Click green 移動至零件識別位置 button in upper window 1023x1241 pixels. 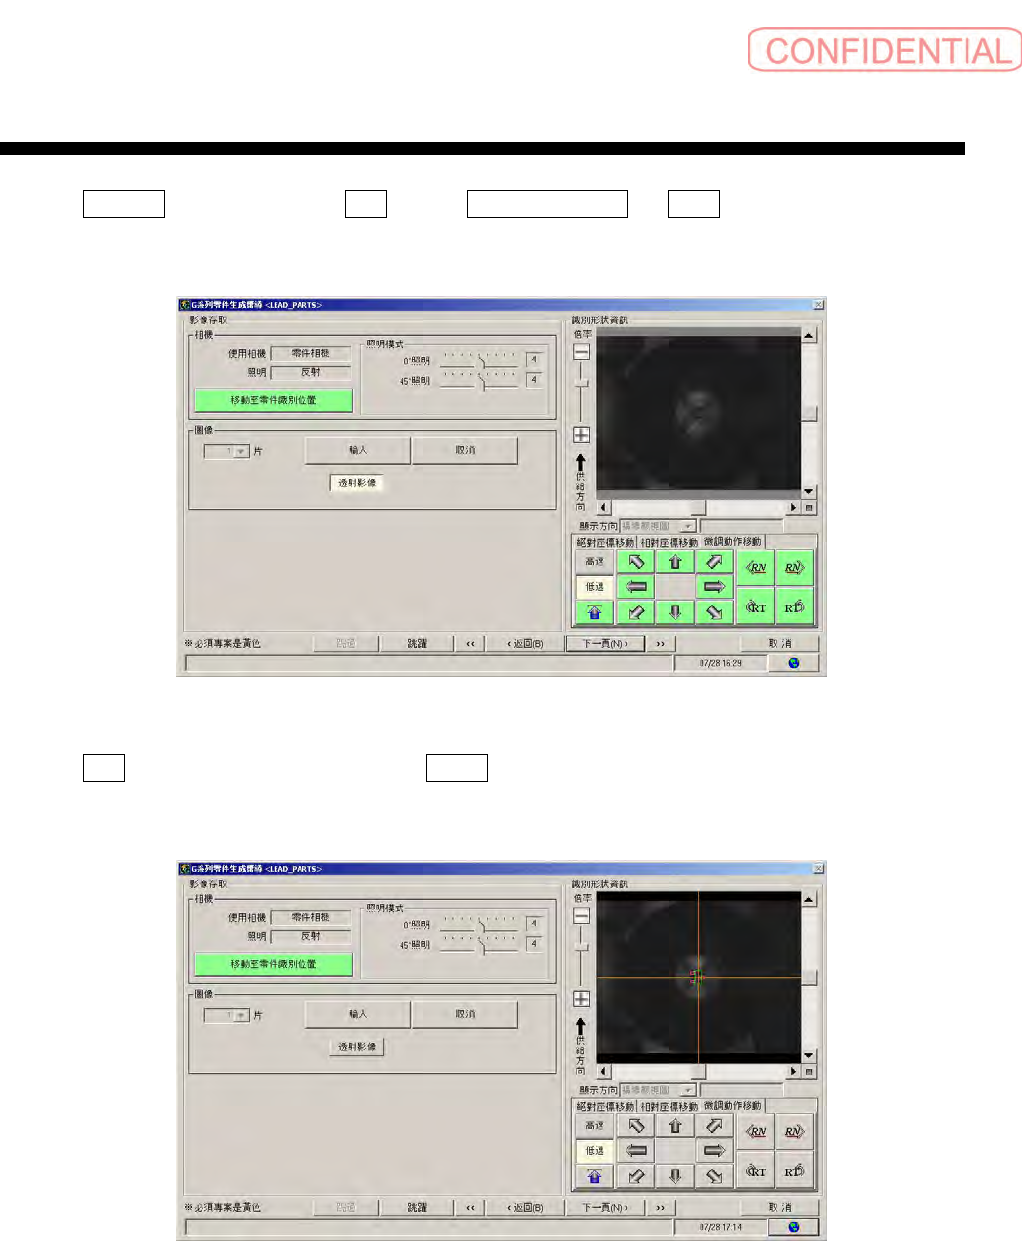point(273,400)
